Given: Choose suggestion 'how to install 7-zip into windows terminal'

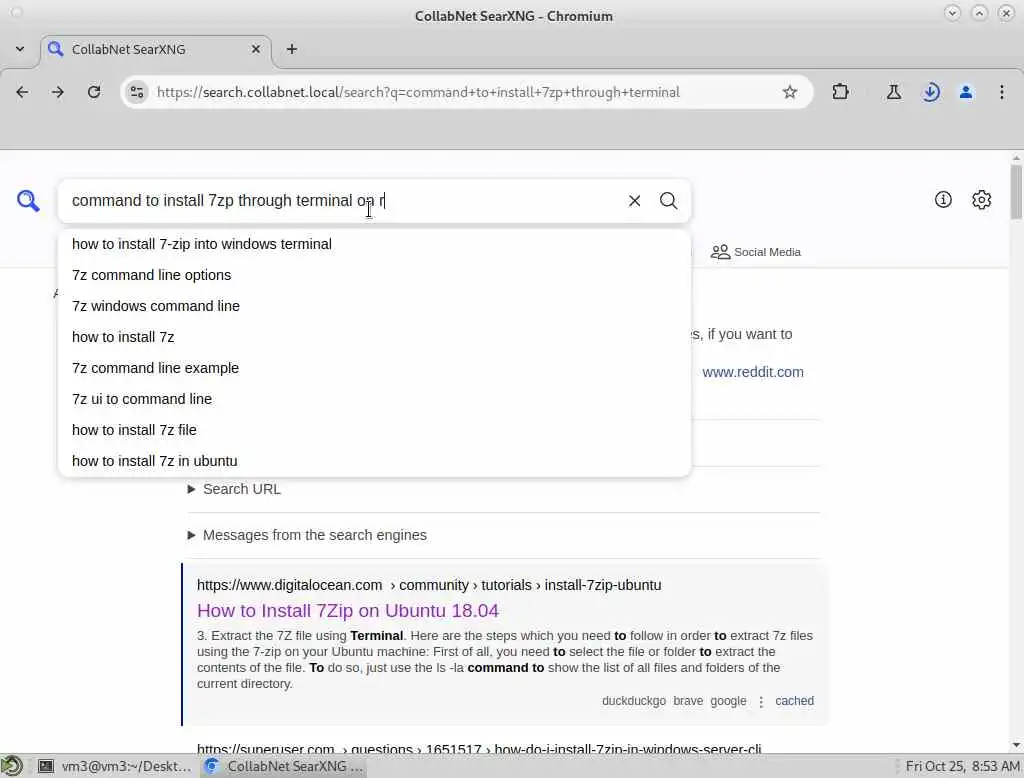Looking at the screenshot, I should 374,244.
